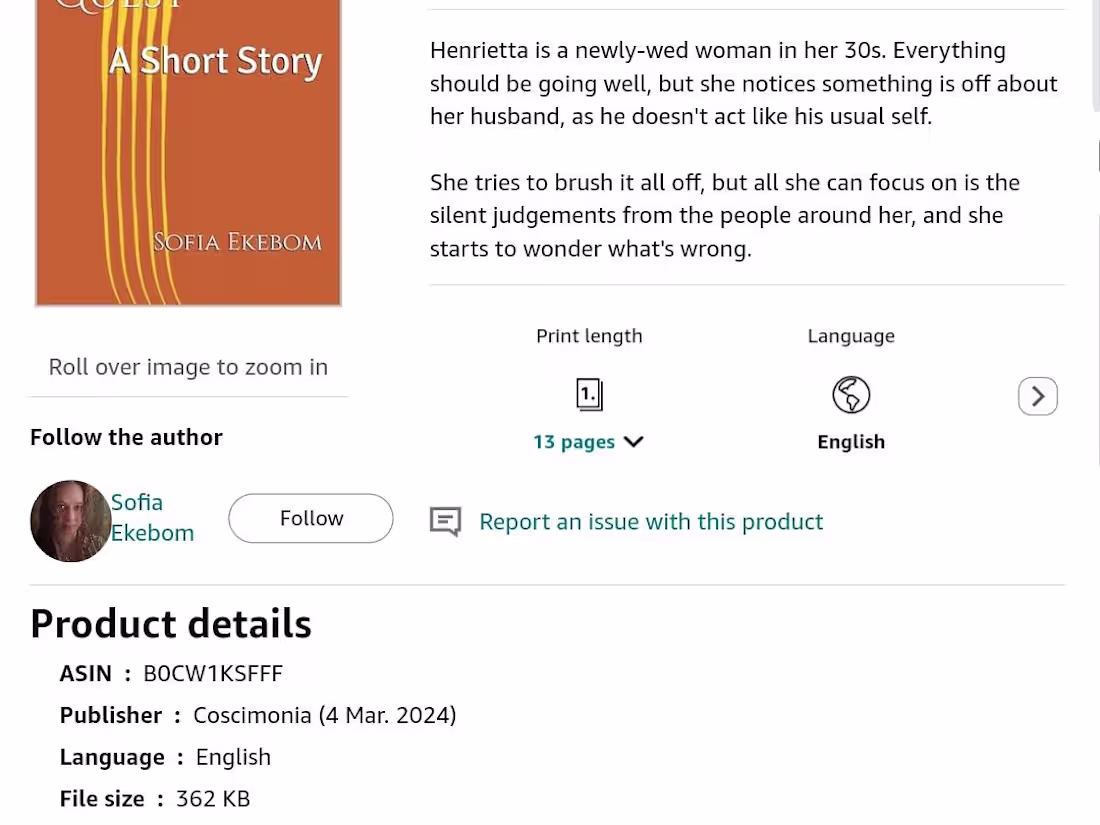Click the English language label

tap(851, 441)
